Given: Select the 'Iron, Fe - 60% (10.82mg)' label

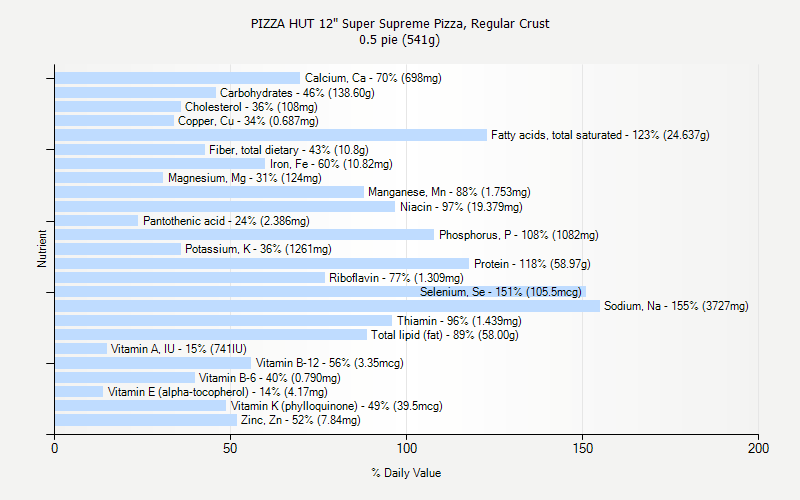Looking at the screenshot, I should click(x=331, y=164).
